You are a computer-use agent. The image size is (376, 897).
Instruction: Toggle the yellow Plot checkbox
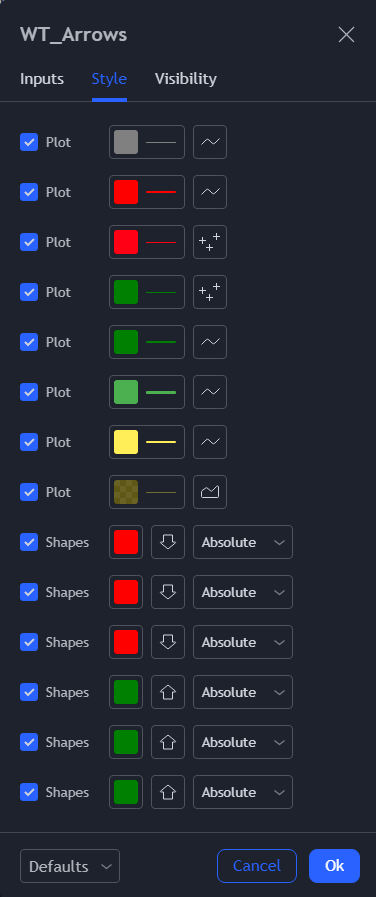[29, 442]
